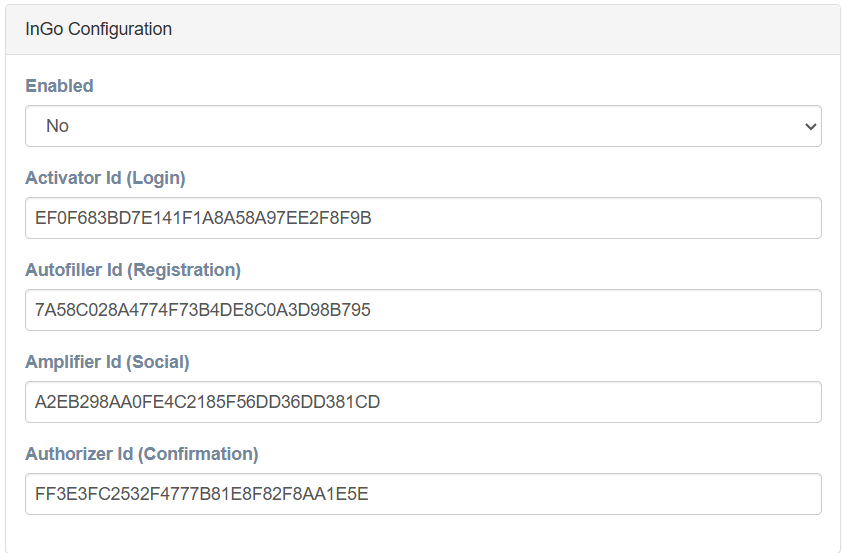Click the A2EB298AA0FE4C2185F56DD36DD381CD value text
The height and width of the screenshot is (553, 842).
pos(207,402)
